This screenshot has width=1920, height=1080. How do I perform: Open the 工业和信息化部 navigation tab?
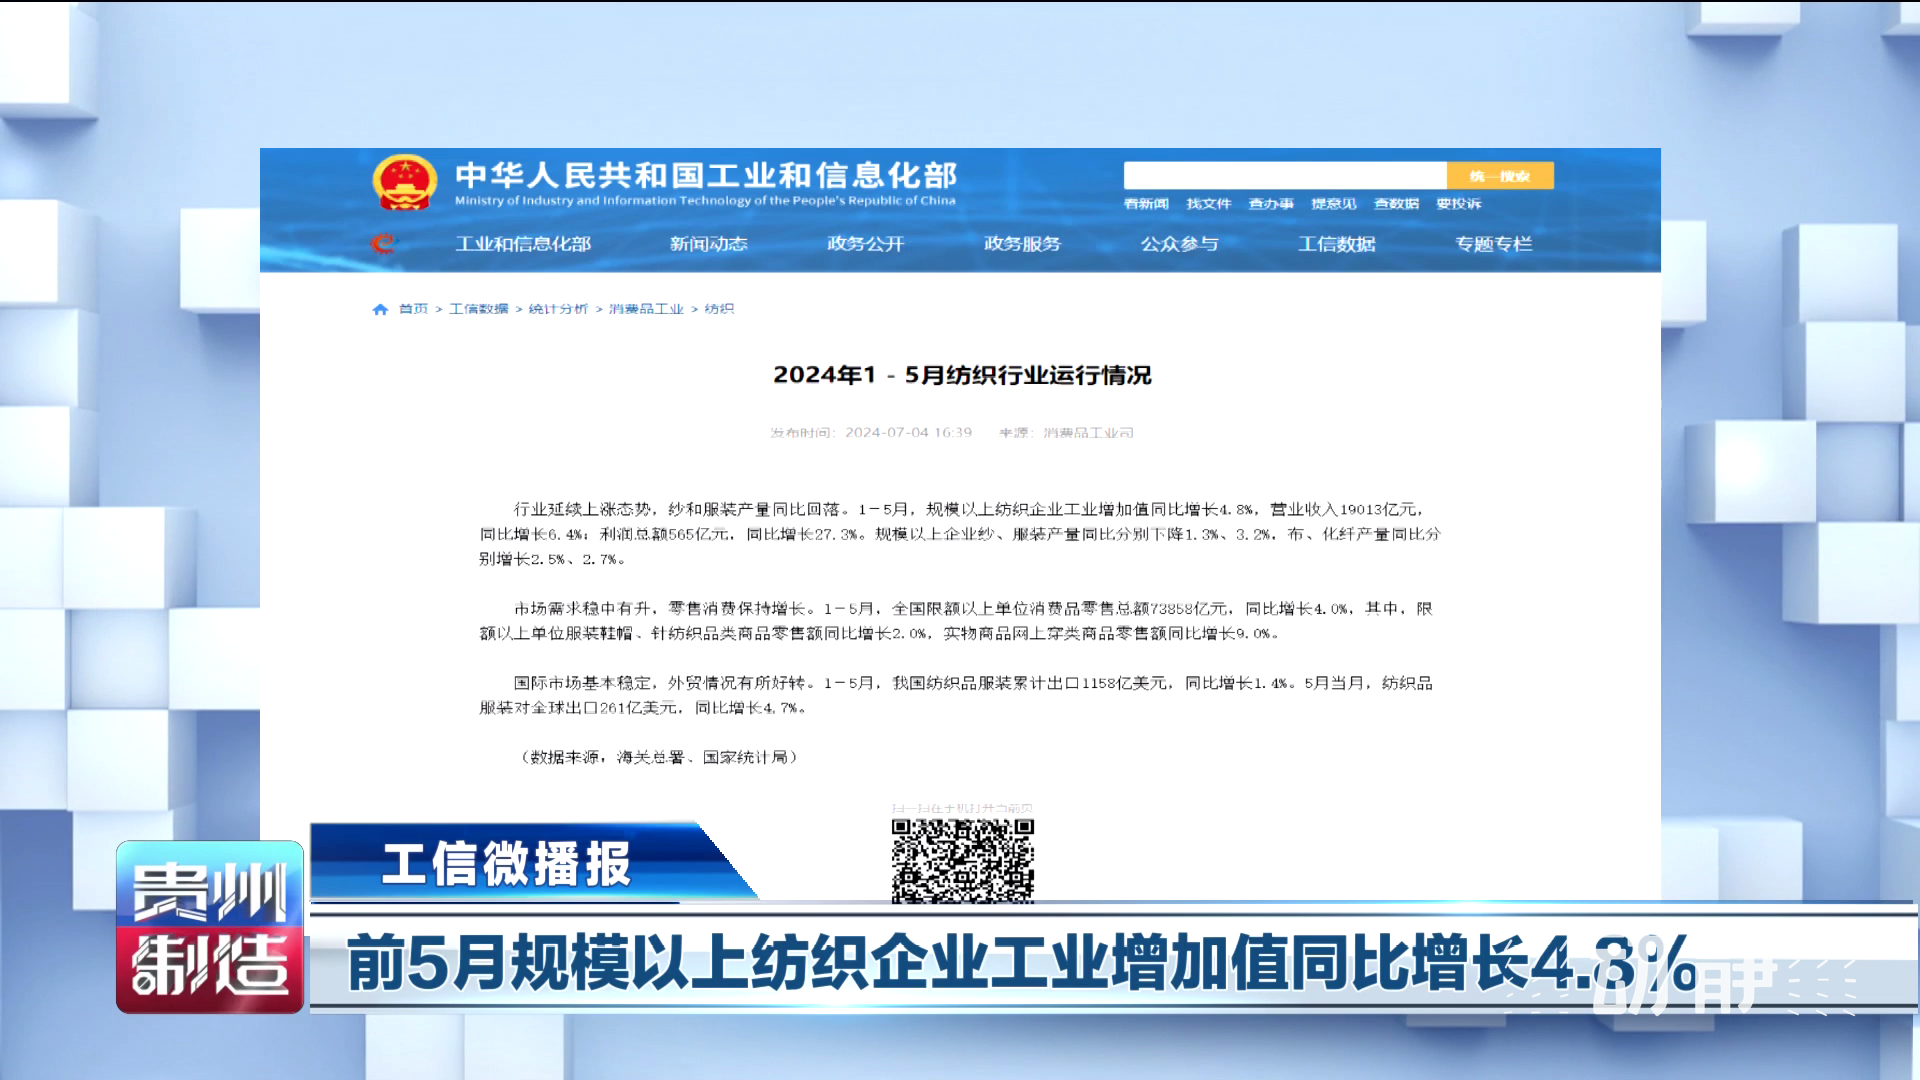523,244
